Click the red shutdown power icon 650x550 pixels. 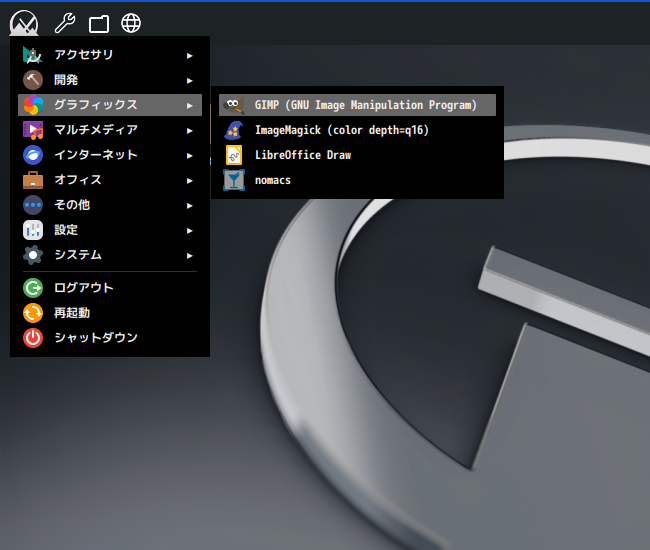[33, 337]
